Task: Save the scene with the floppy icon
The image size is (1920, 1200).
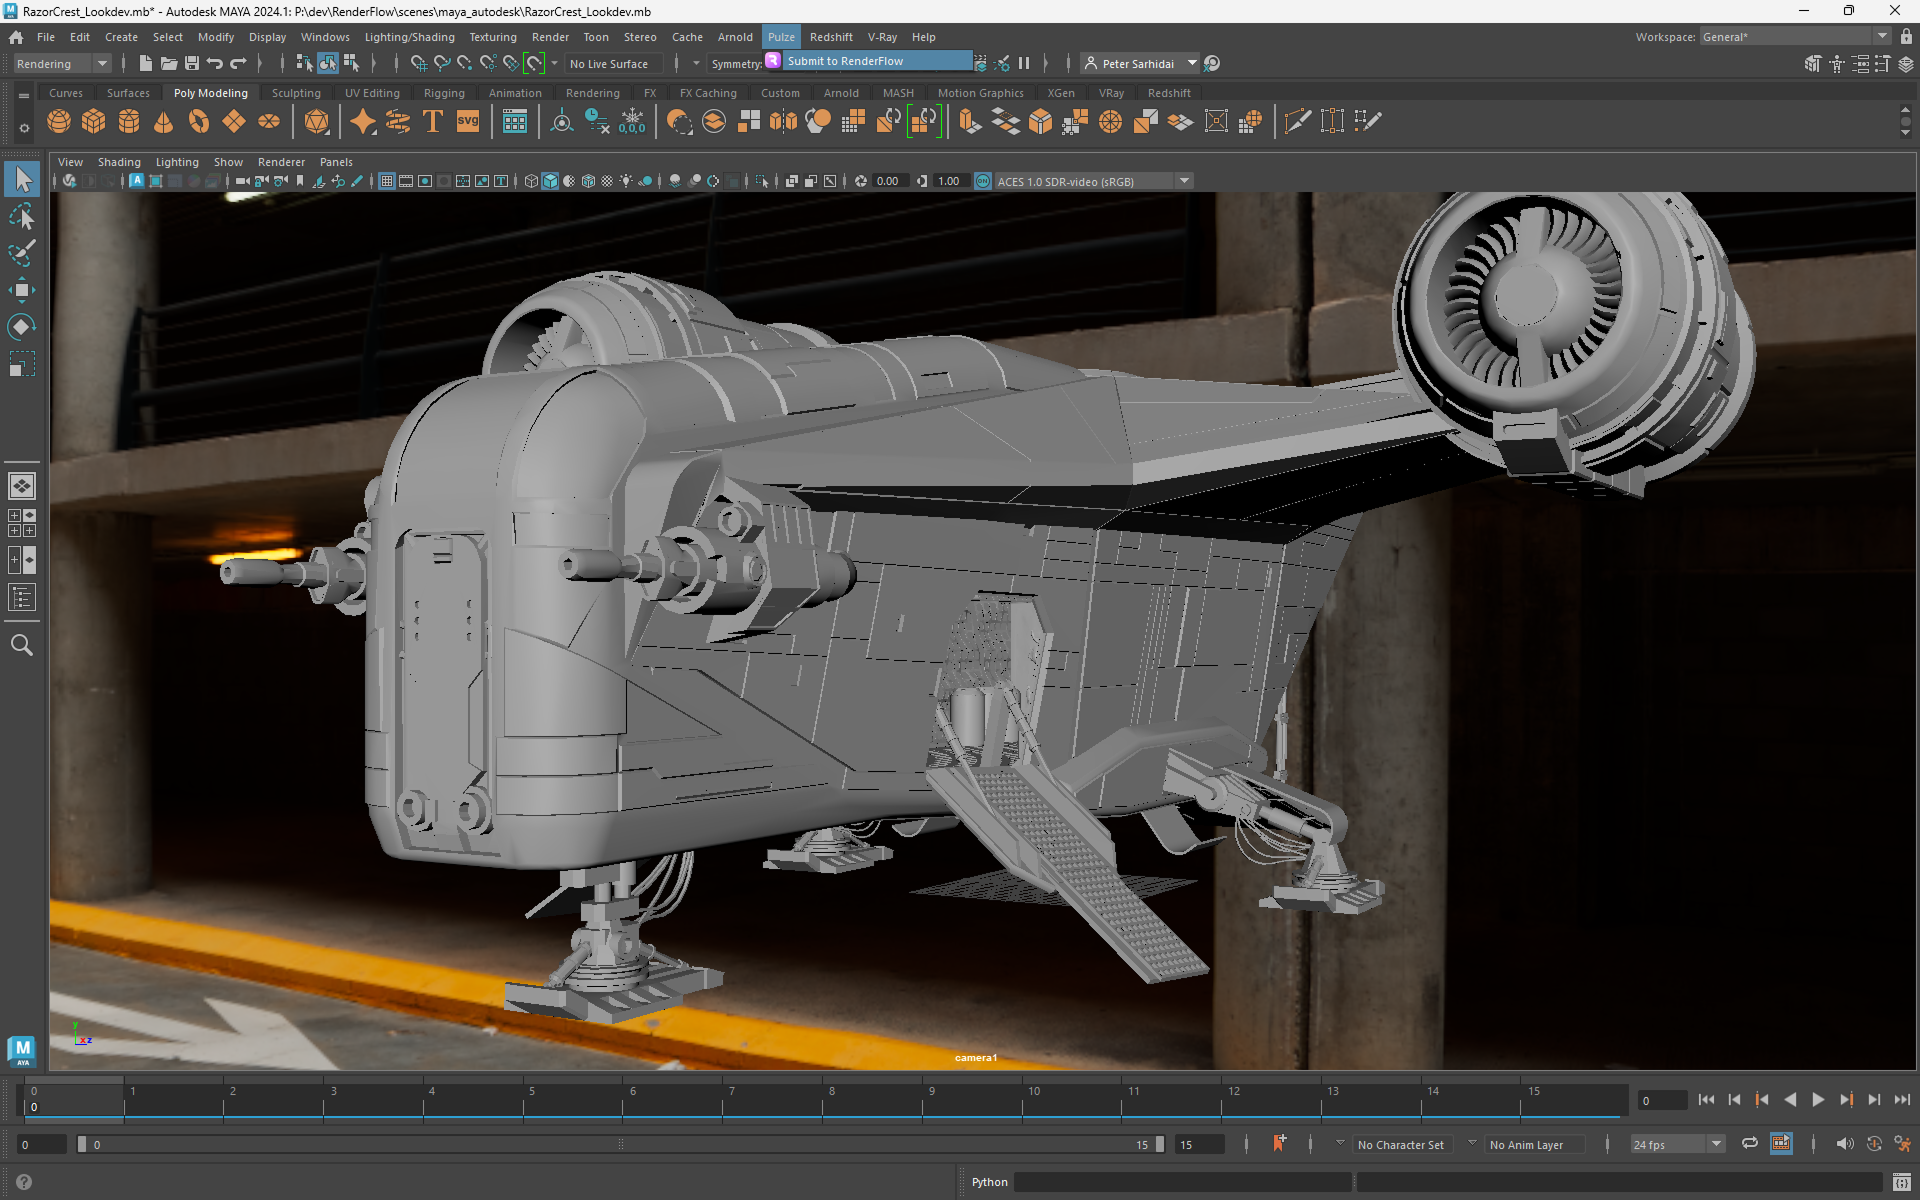Action: pyautogui.click(x=192, y=64)
